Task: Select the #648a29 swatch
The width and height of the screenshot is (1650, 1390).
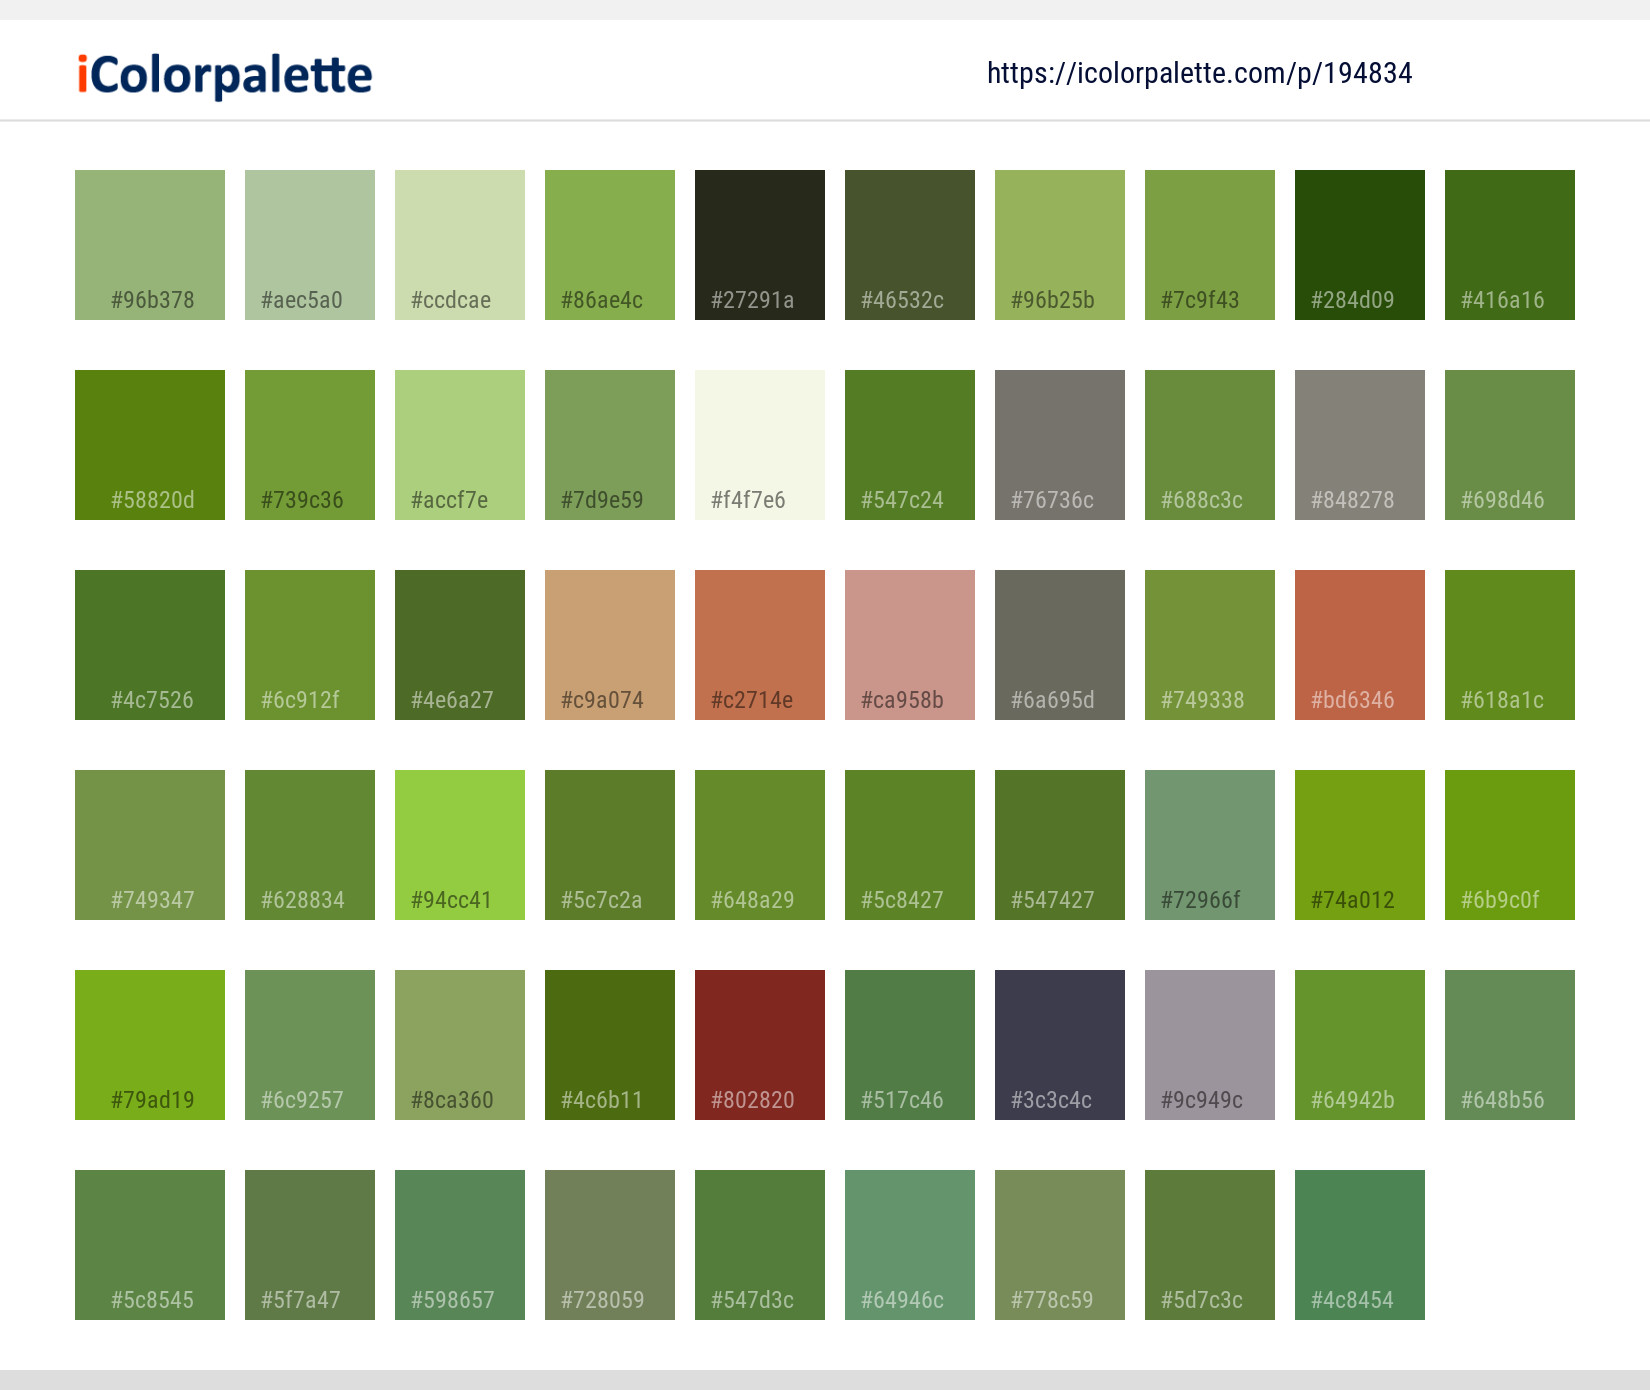Action: (760, 845)
